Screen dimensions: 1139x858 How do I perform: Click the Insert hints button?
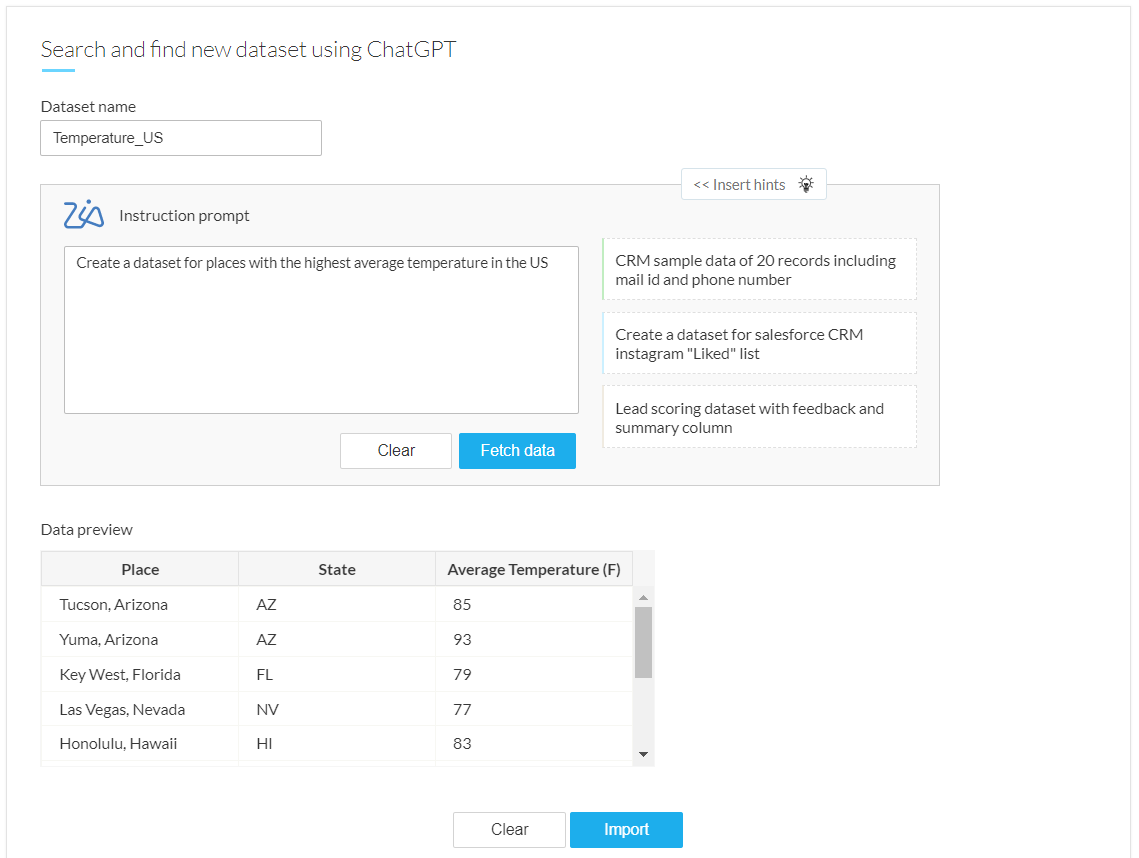tap(740, 184)
